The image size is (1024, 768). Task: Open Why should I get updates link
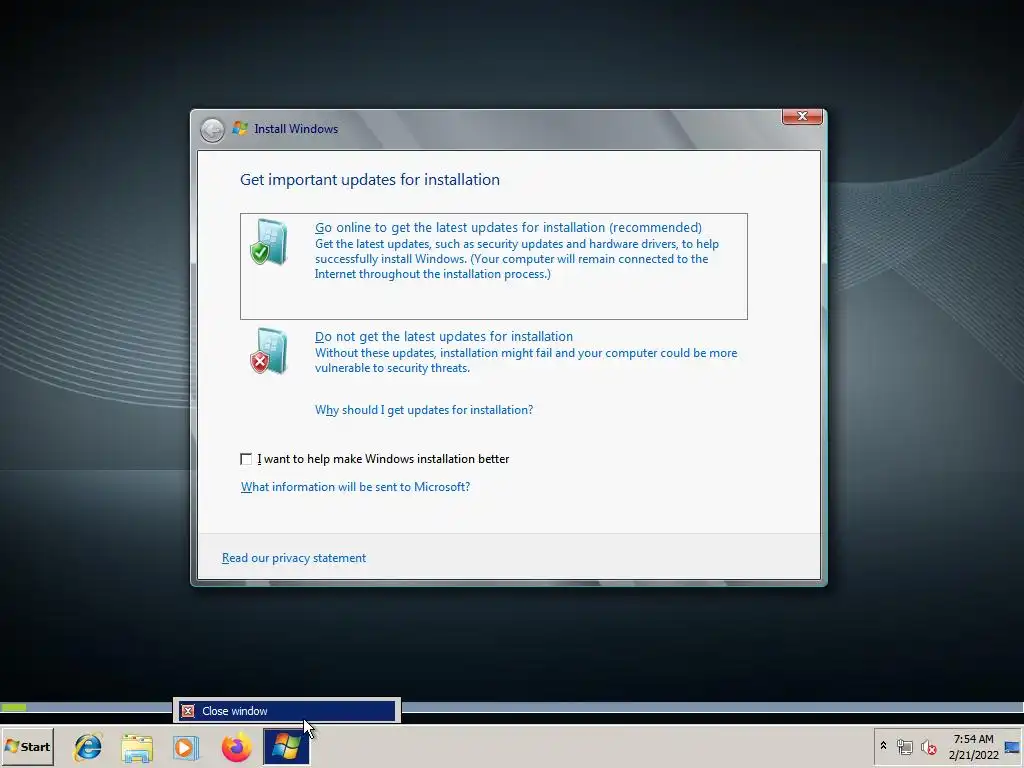[x=424, y=410]
